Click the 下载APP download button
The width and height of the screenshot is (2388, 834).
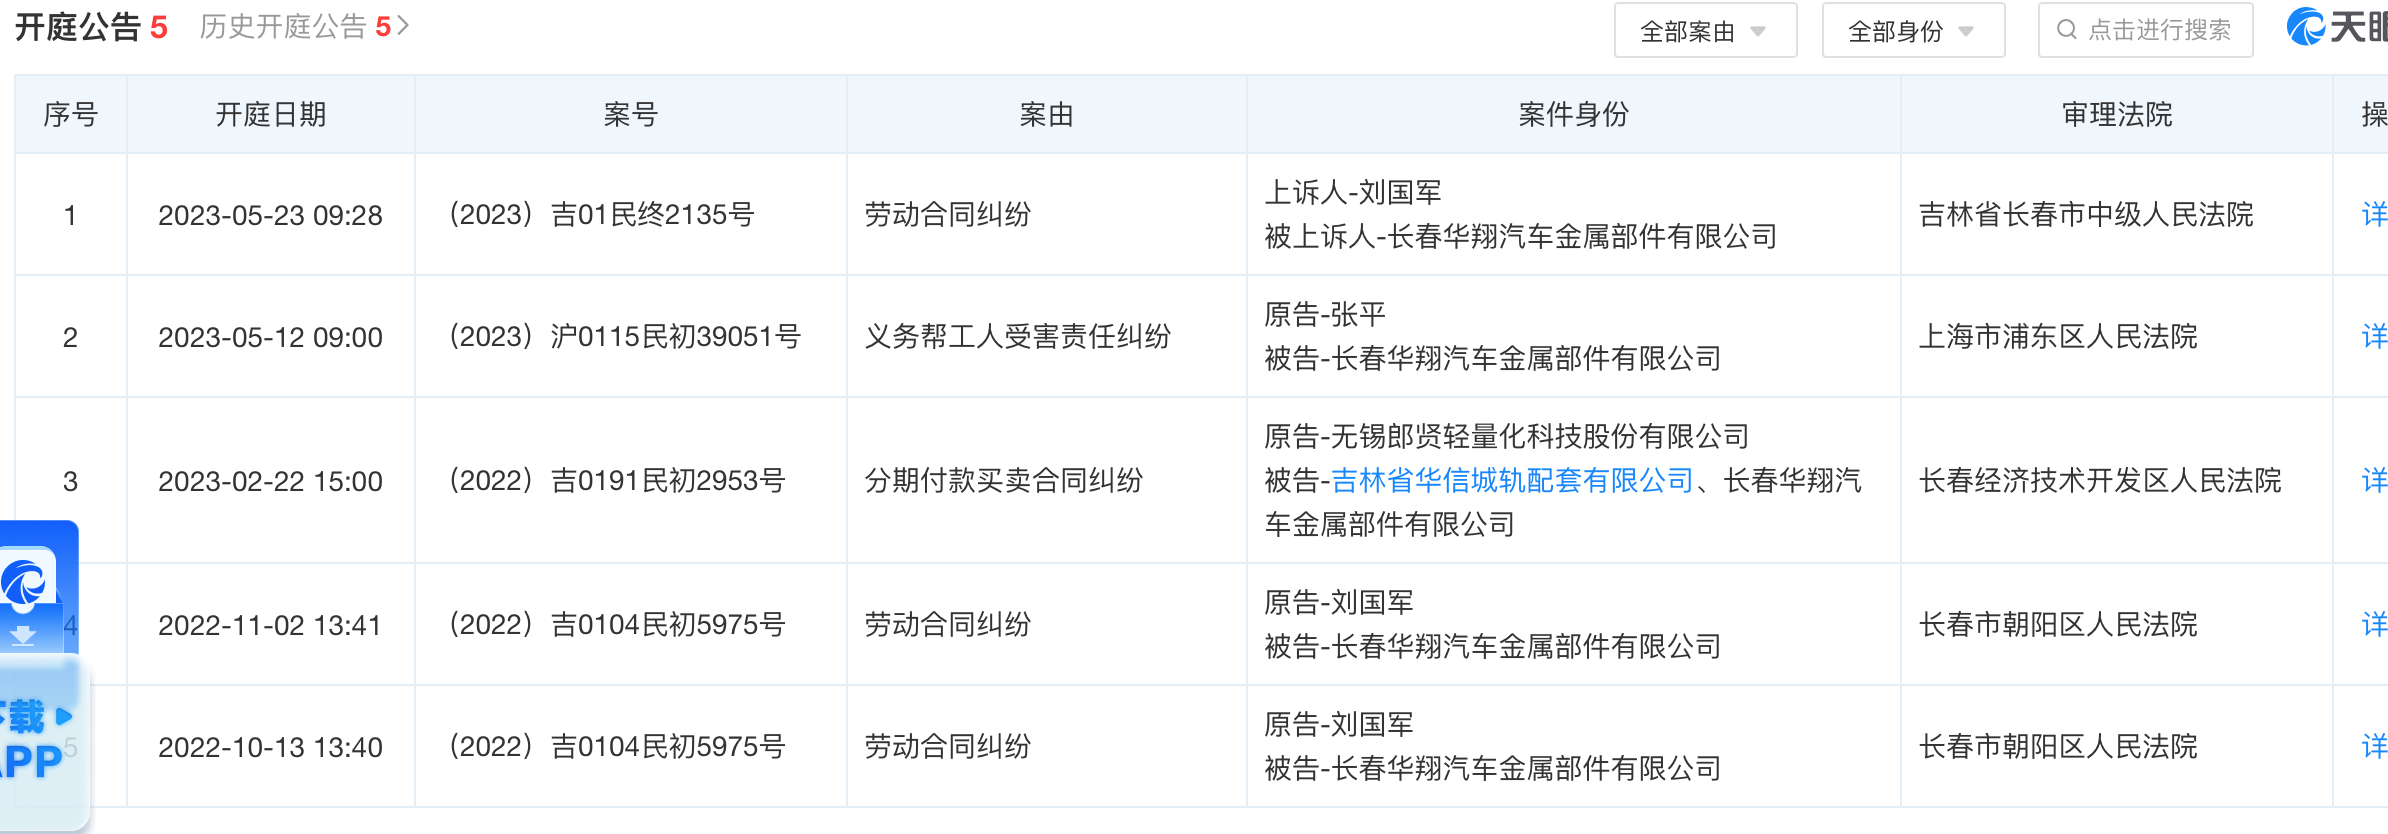tap(35, 740)
